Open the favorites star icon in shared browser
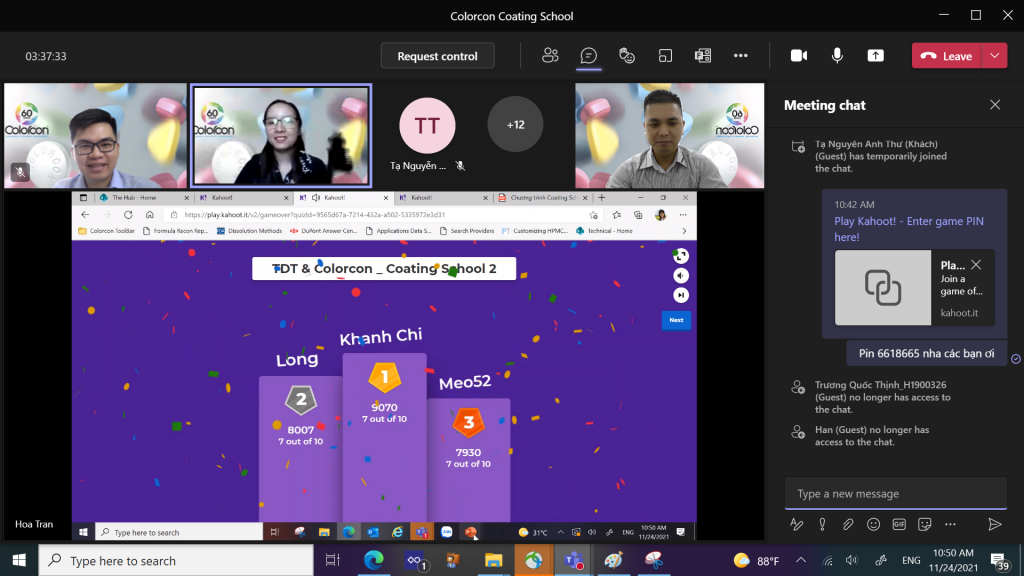 (x=616, y=215)
